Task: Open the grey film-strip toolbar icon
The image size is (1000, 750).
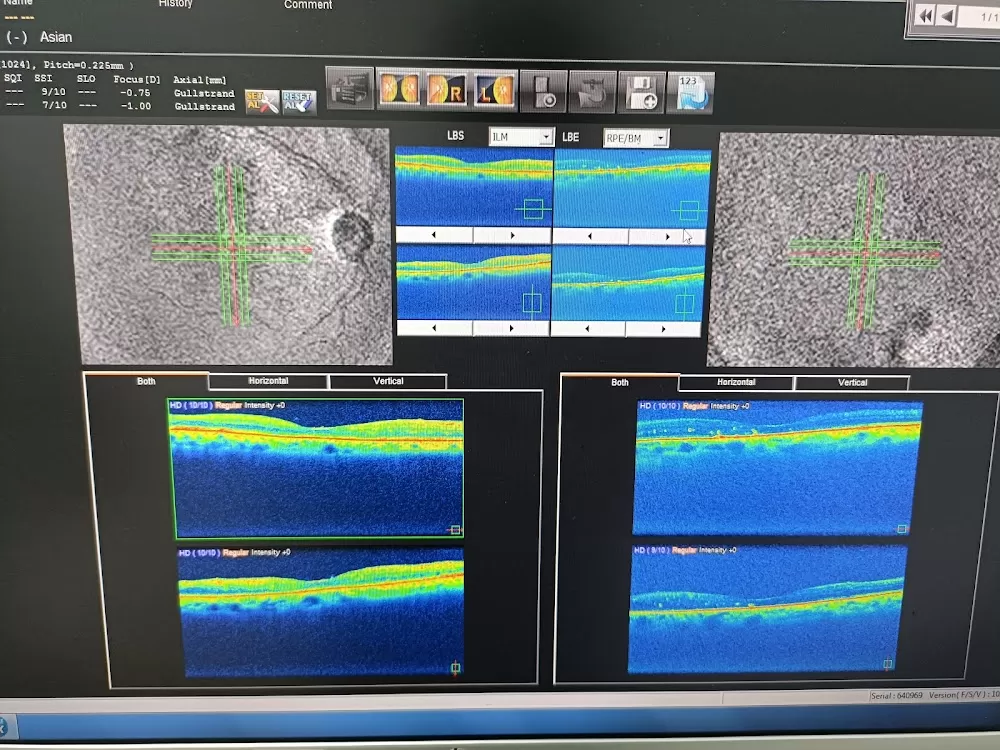Action: click(x=349, y=89)
